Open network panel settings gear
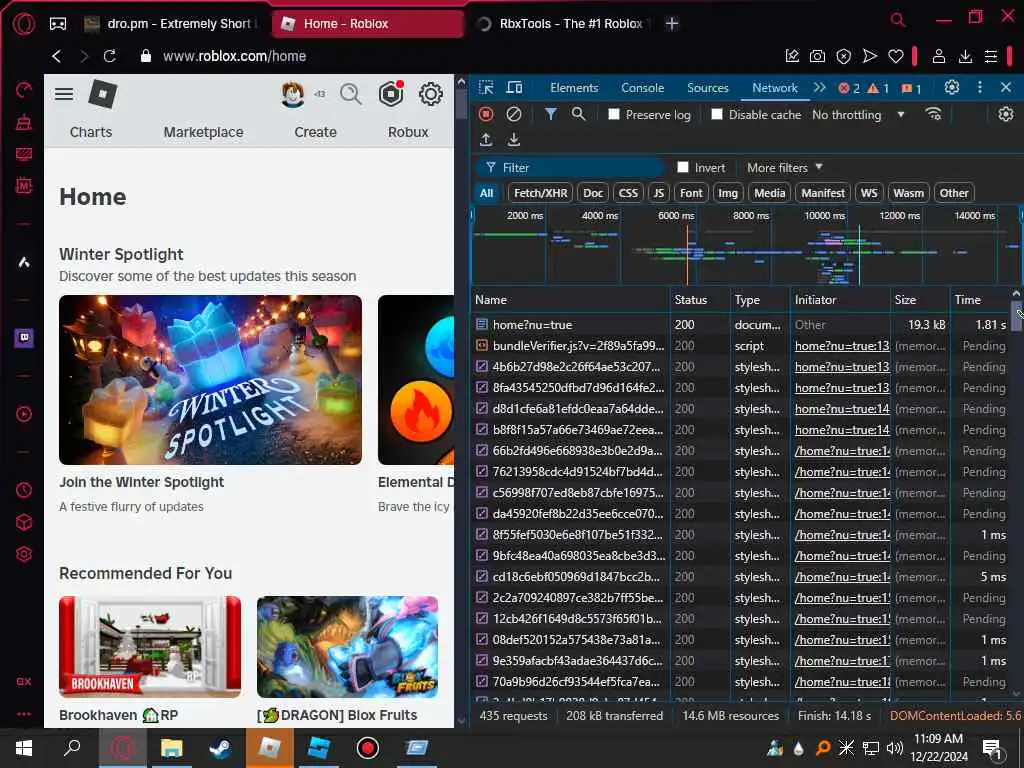The image size is (1024, 768). pyautogui.click(x=1006, y=114)
